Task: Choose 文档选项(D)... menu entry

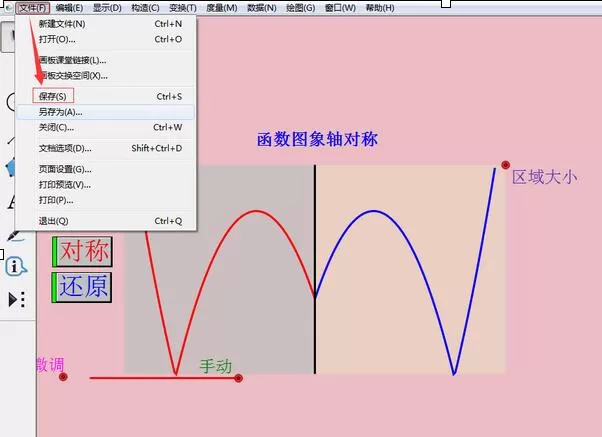Action: (x=106, y=148)
